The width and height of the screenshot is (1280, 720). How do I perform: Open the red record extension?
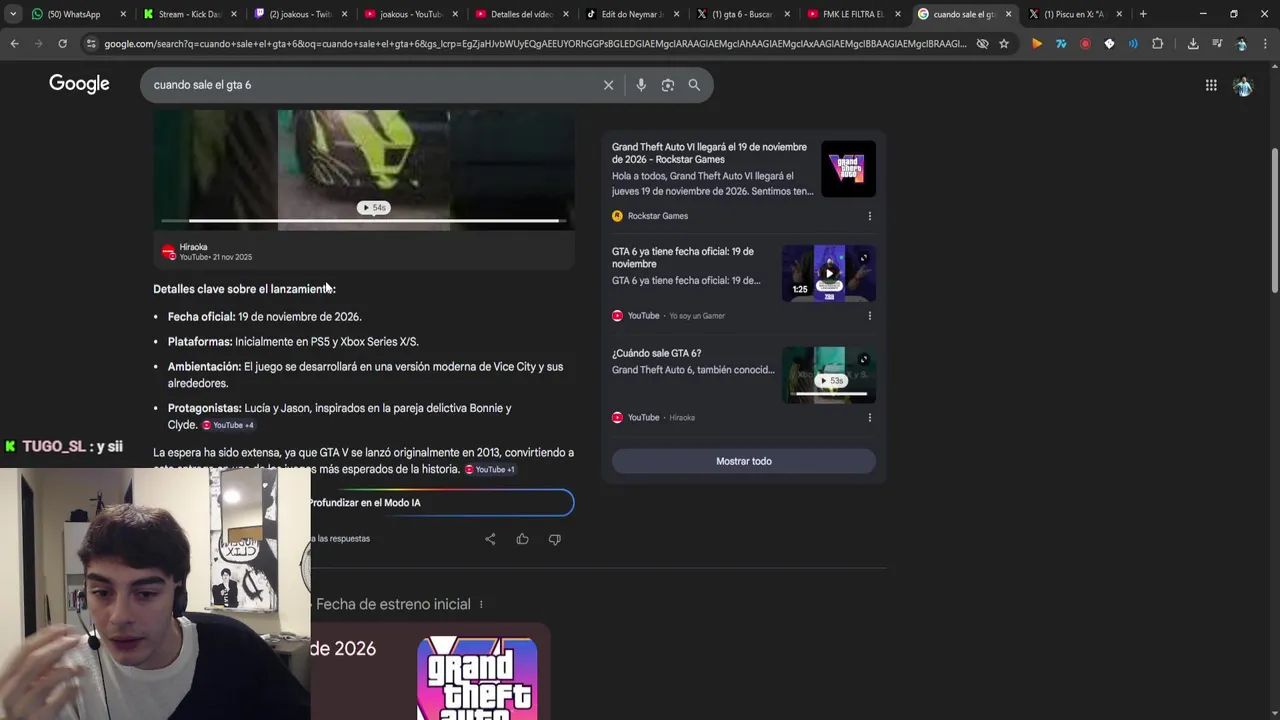[x=1085, y=44]
